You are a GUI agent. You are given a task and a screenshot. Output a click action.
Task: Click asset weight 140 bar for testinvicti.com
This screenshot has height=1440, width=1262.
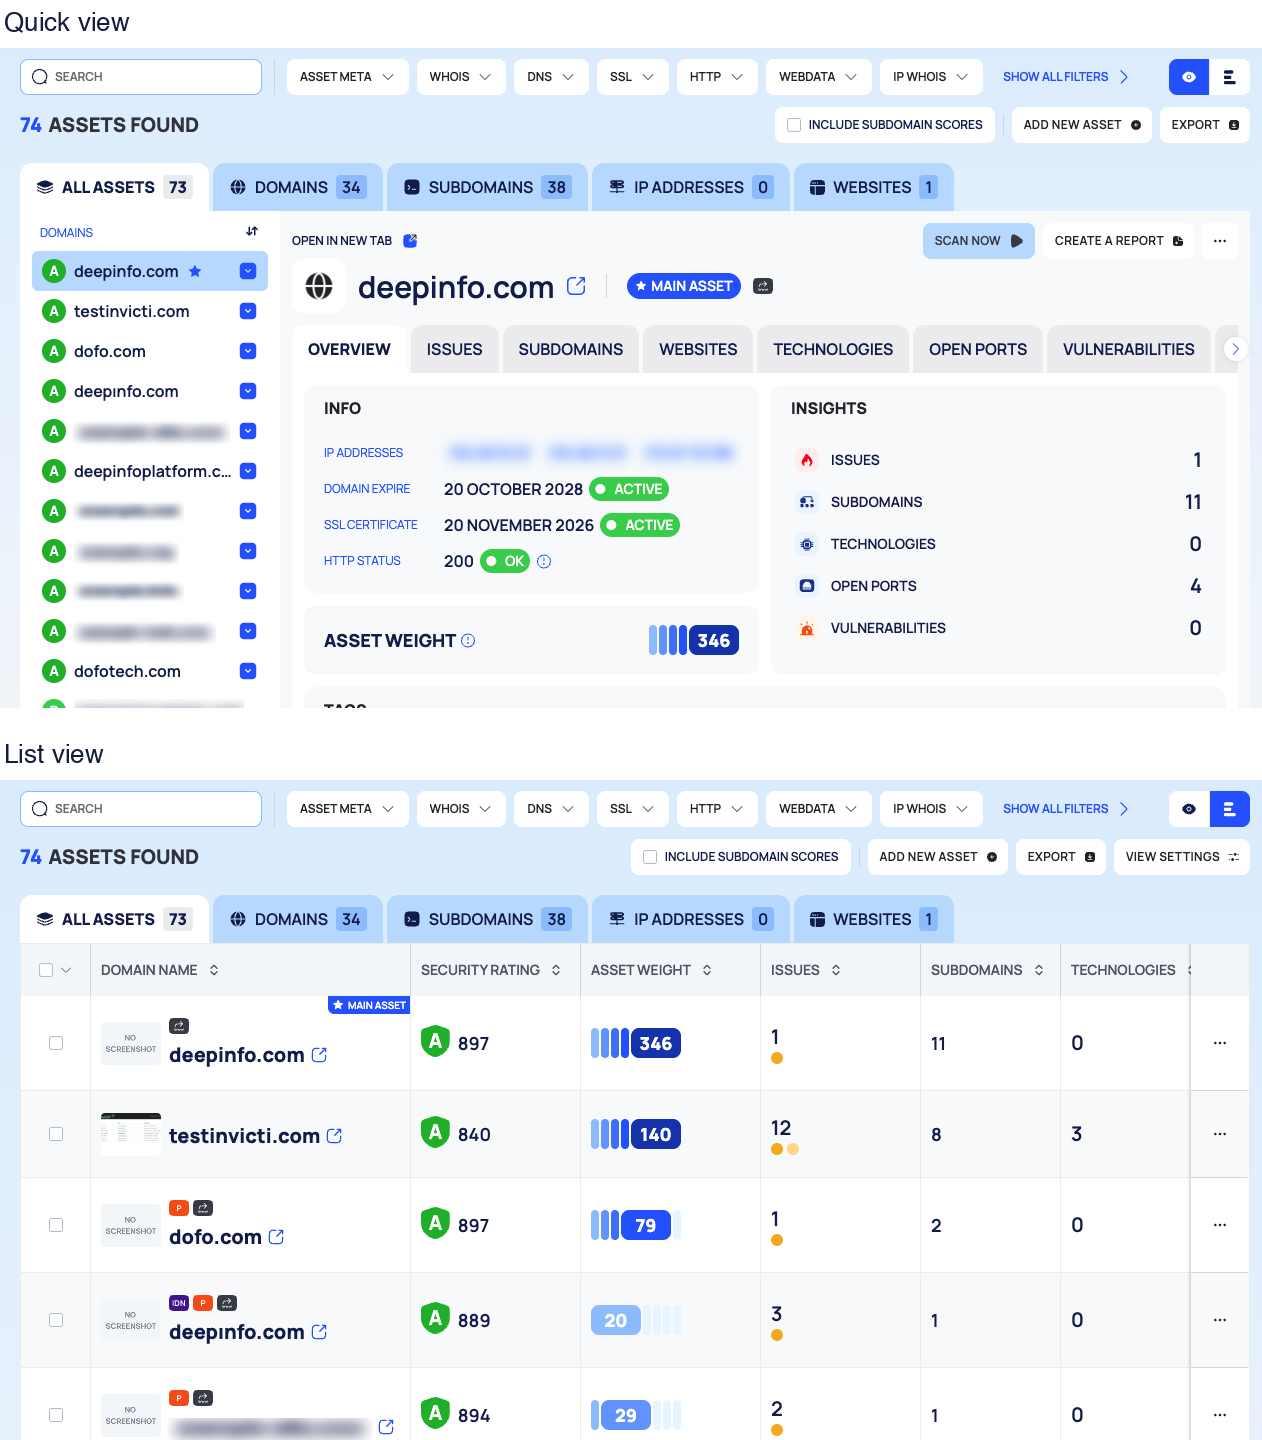tap(636, 1134)
